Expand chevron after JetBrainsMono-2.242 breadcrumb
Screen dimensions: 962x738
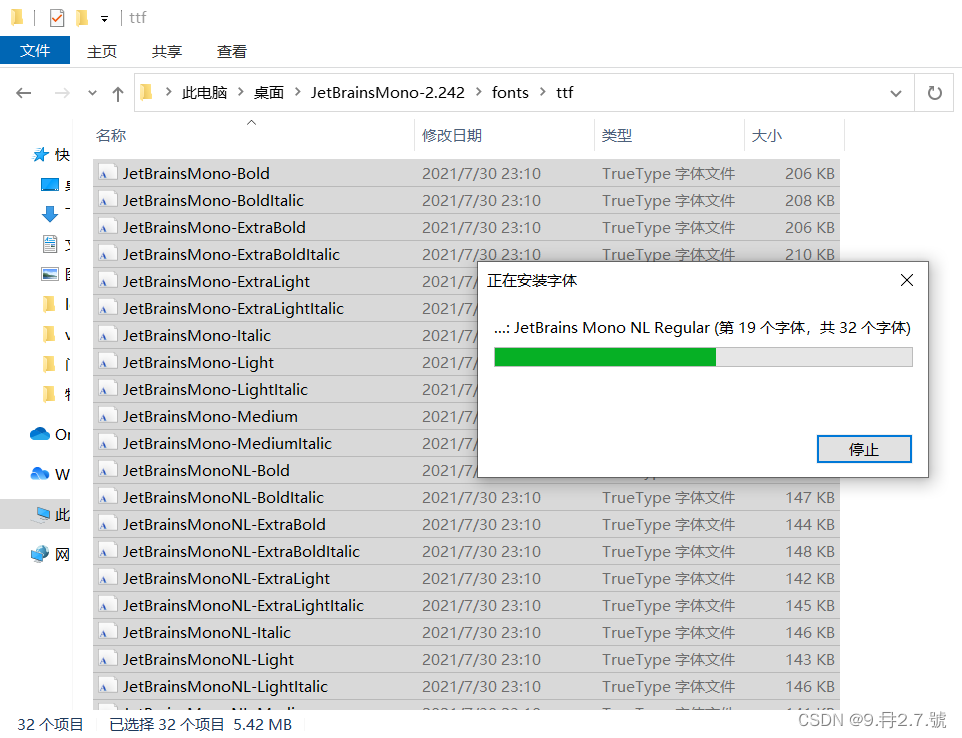click(x=478, y=92)
